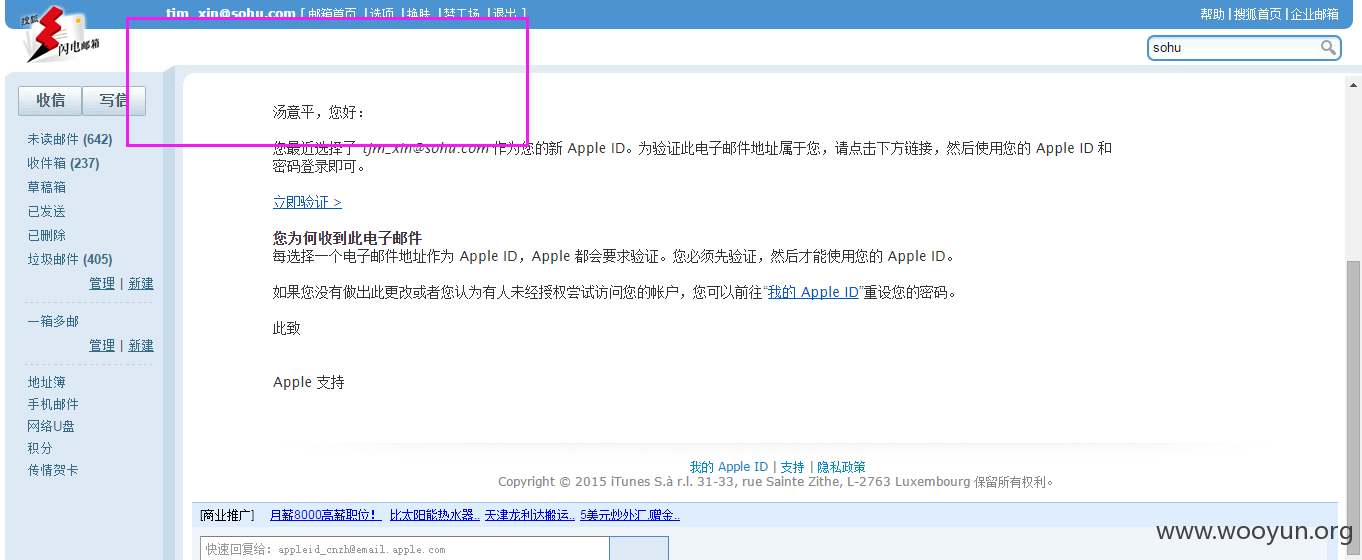This screenshot has width=1362, height=560.
Task: Click the footer 支持 link
Action: click(x=792, y=467)
